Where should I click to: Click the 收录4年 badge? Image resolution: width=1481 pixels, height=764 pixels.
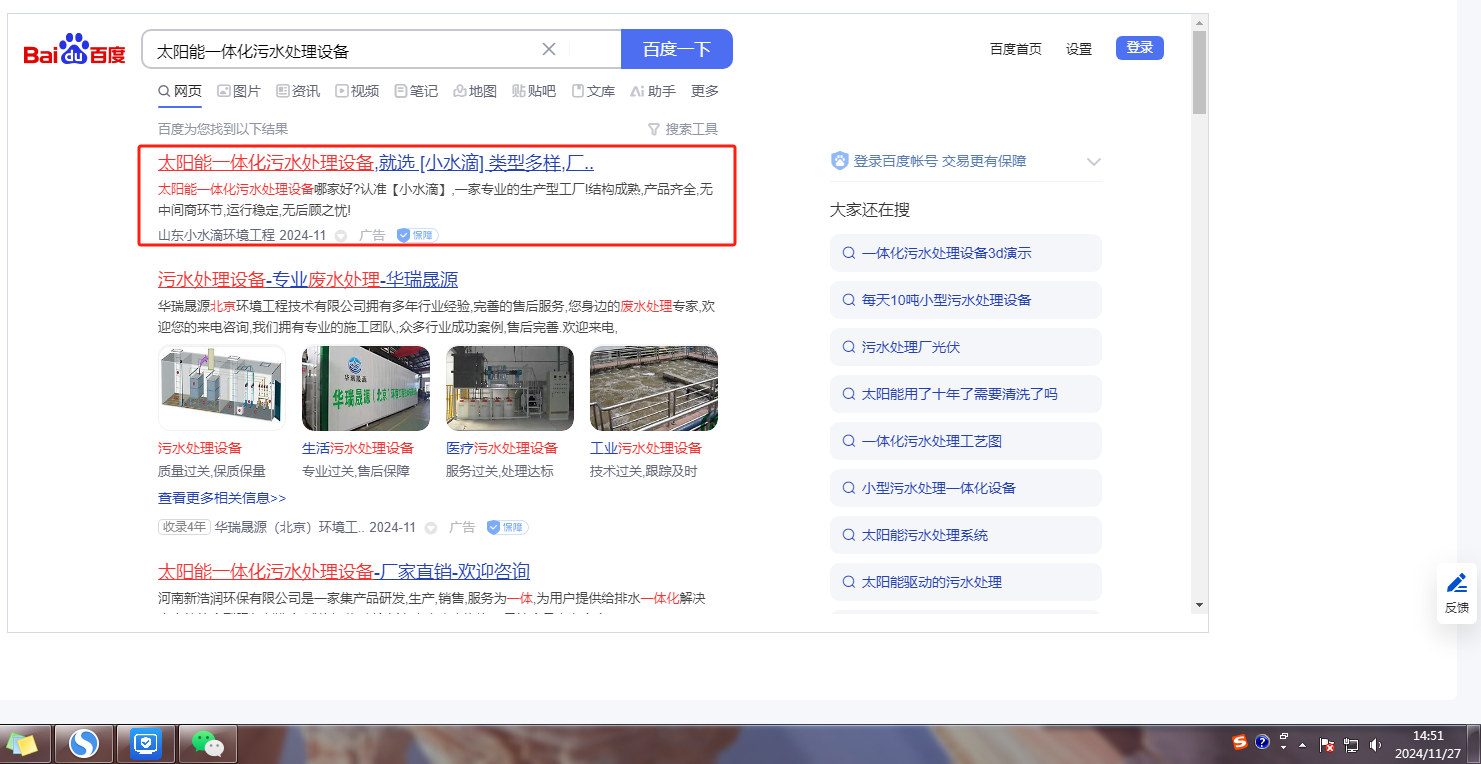tap(184, 527)
